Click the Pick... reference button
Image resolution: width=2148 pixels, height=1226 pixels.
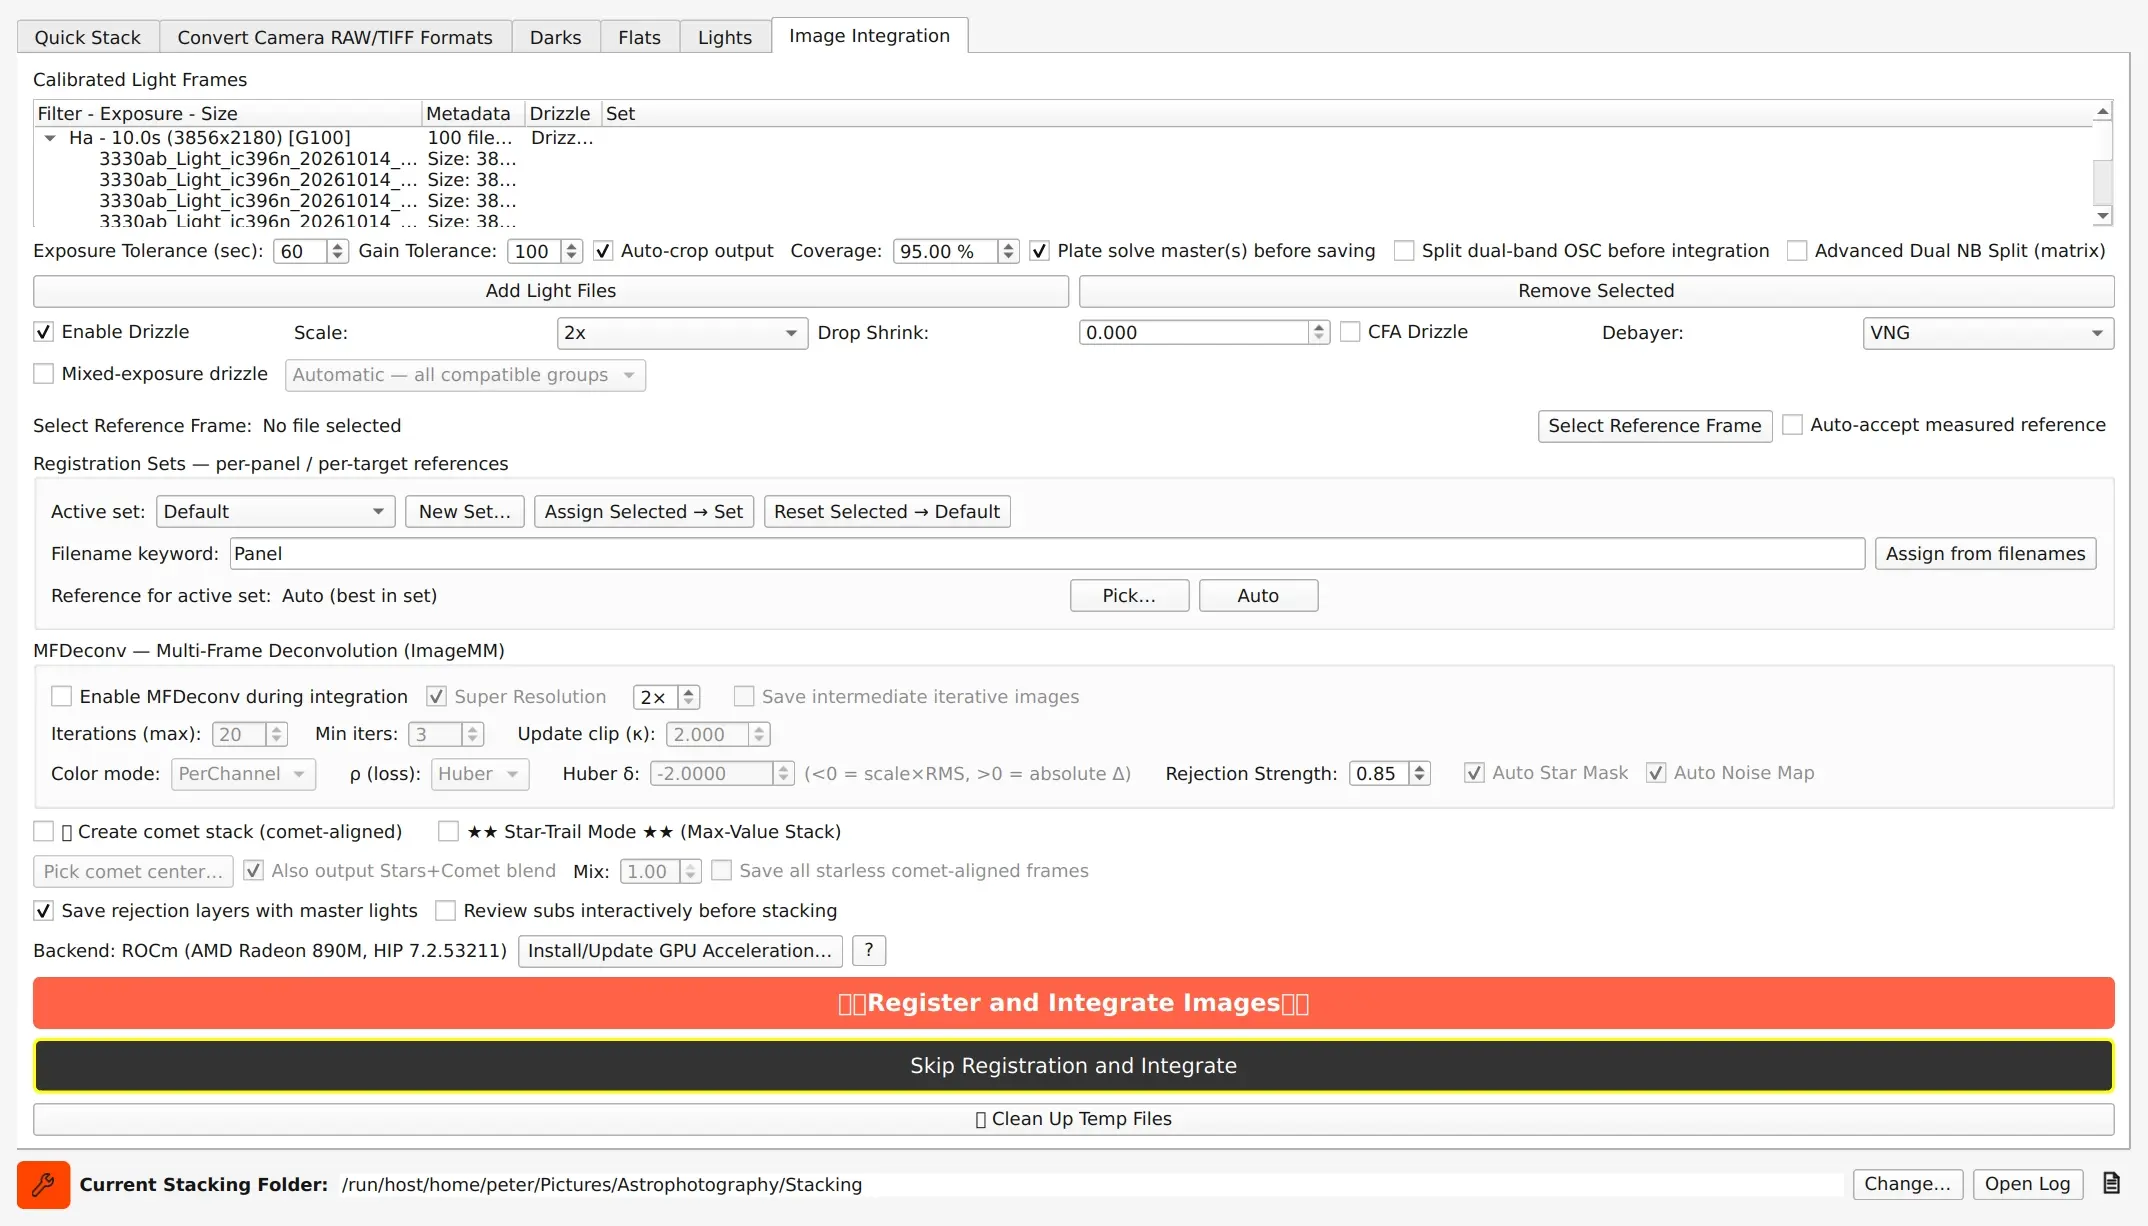[1129, 596]
